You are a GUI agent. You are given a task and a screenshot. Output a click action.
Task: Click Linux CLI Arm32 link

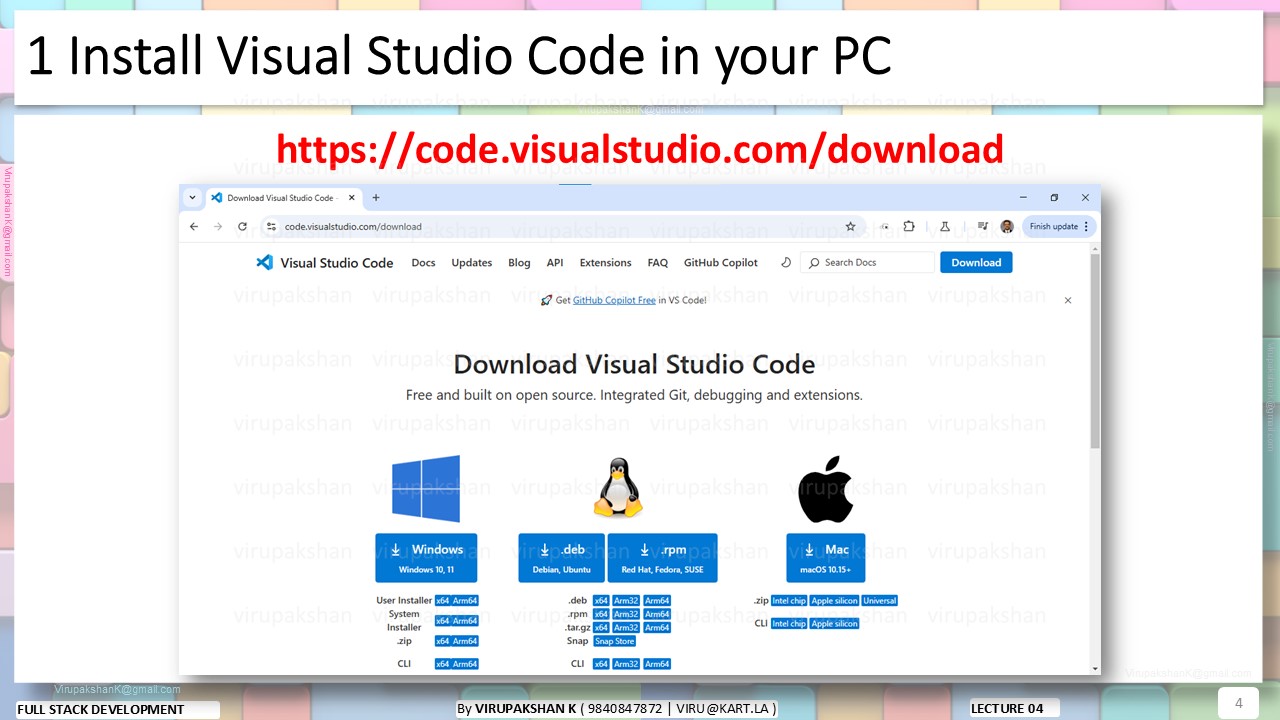click(x=626, y=664)
